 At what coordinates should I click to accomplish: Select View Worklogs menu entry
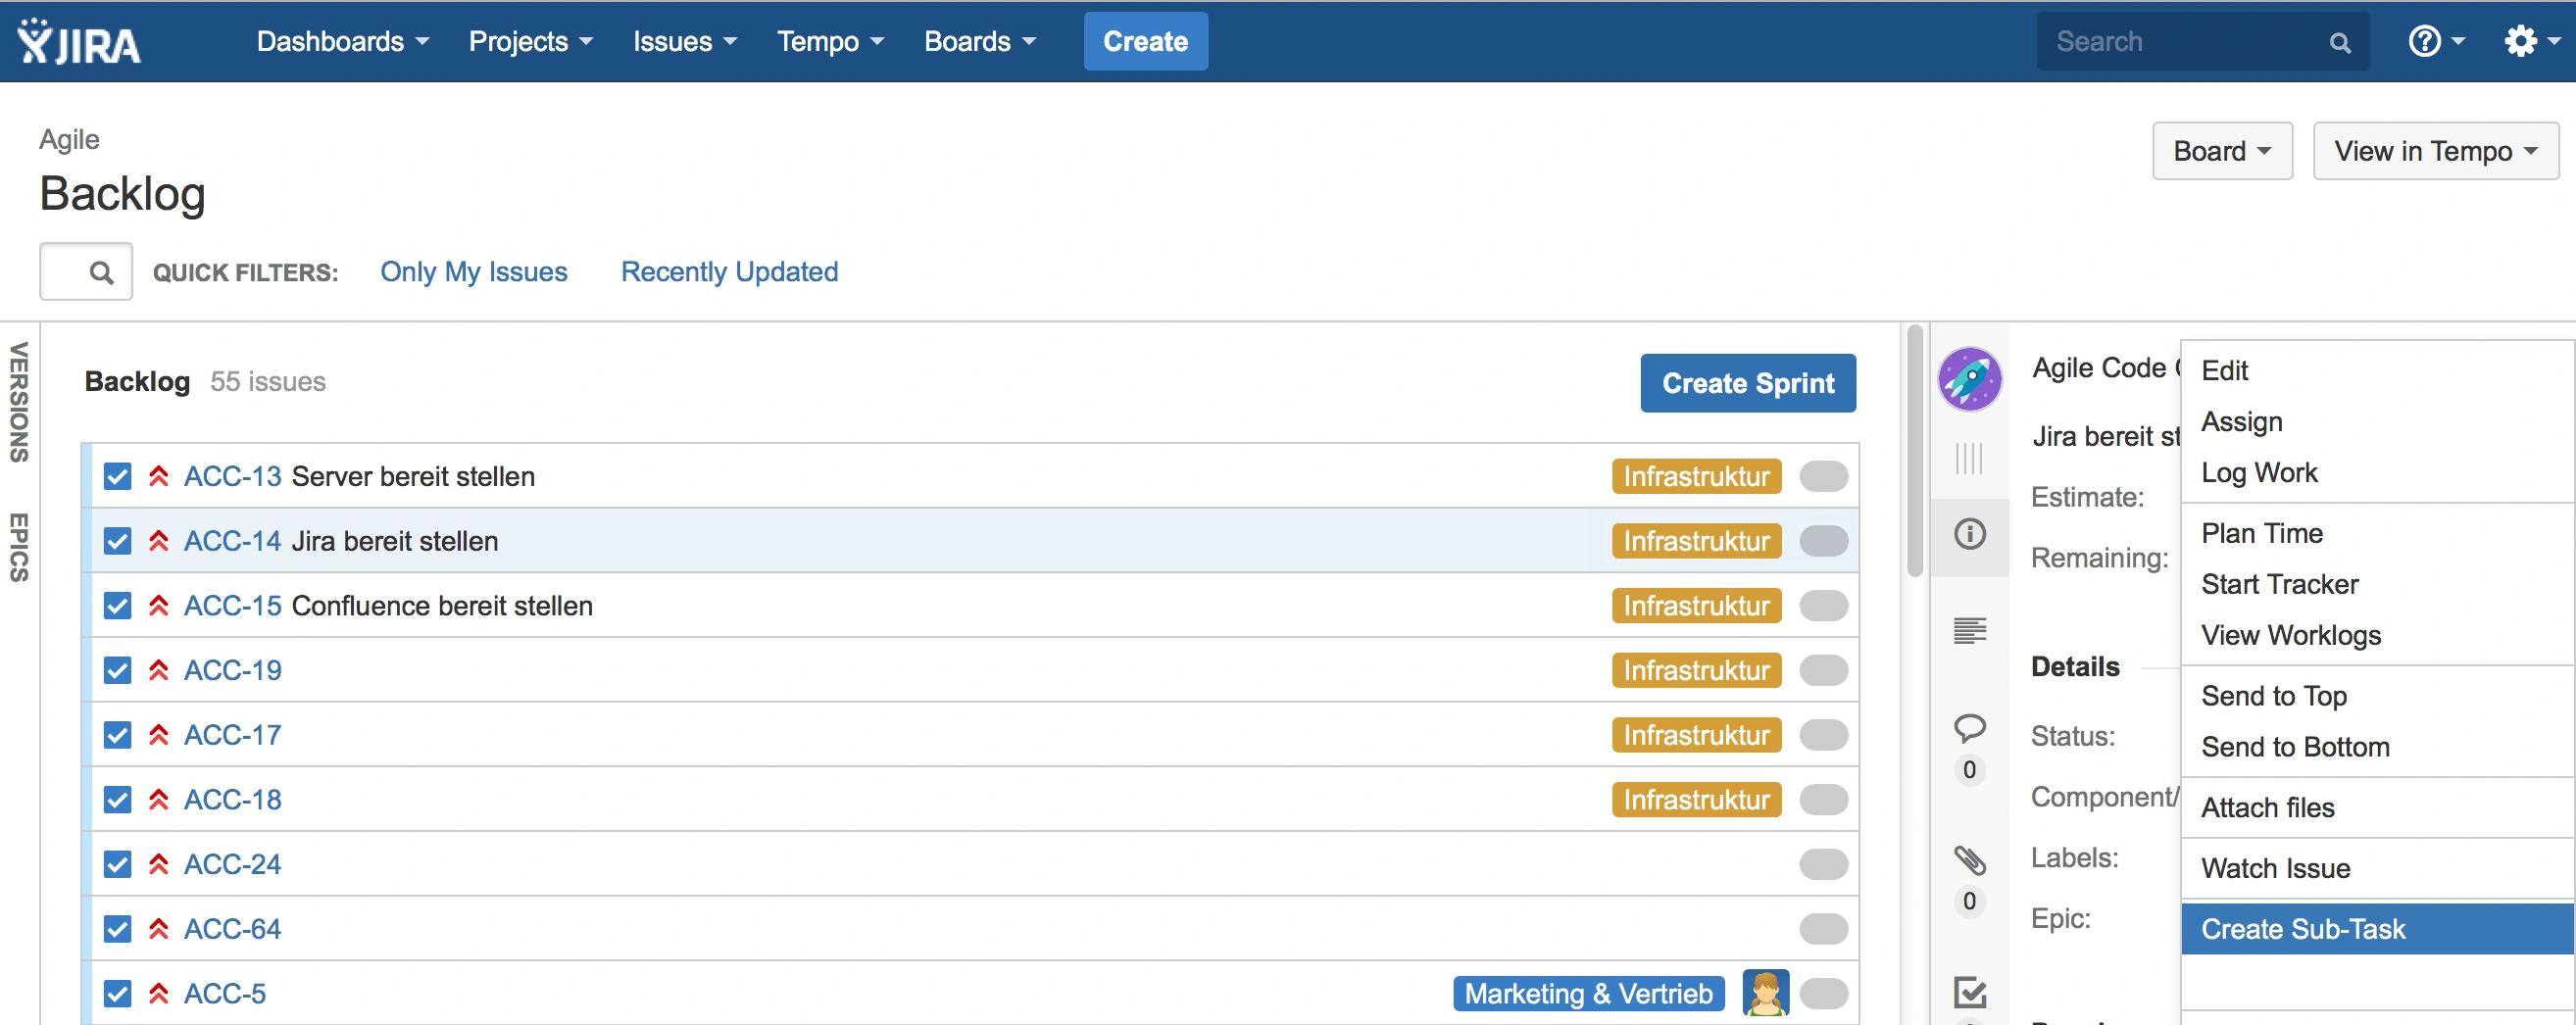click(x=2377, y=636)
